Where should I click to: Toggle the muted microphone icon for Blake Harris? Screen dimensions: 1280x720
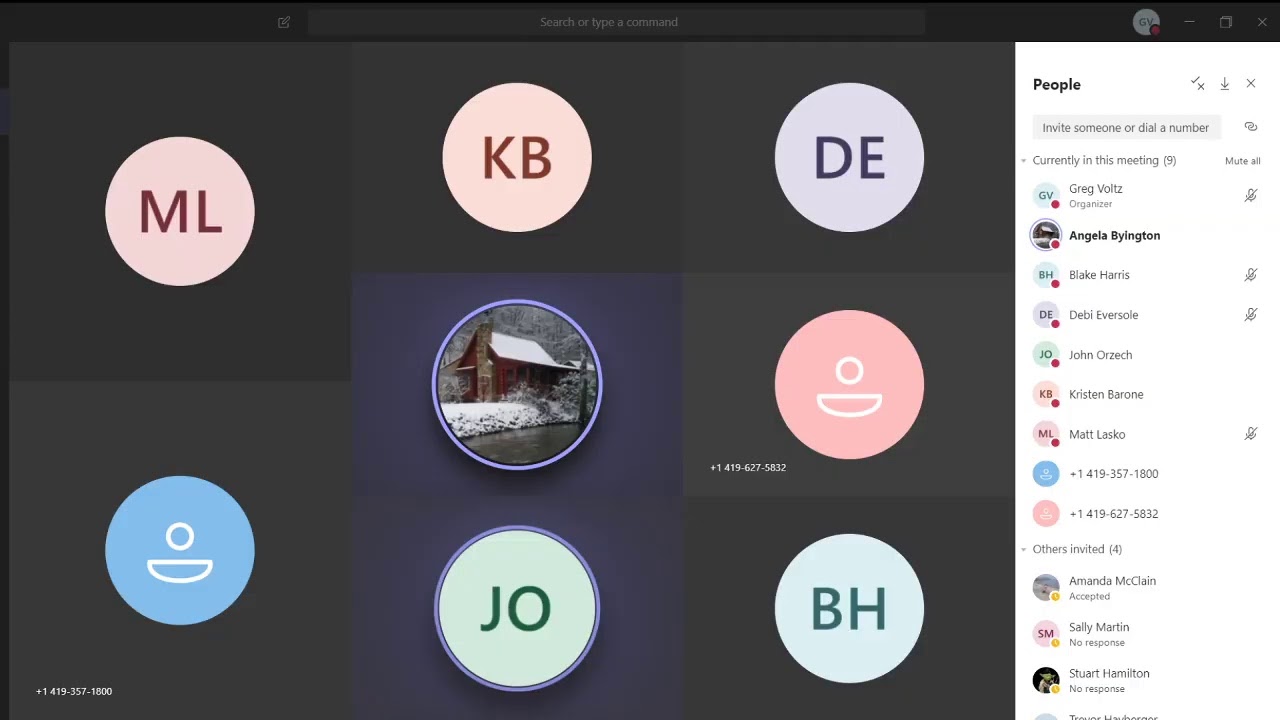1251,274
